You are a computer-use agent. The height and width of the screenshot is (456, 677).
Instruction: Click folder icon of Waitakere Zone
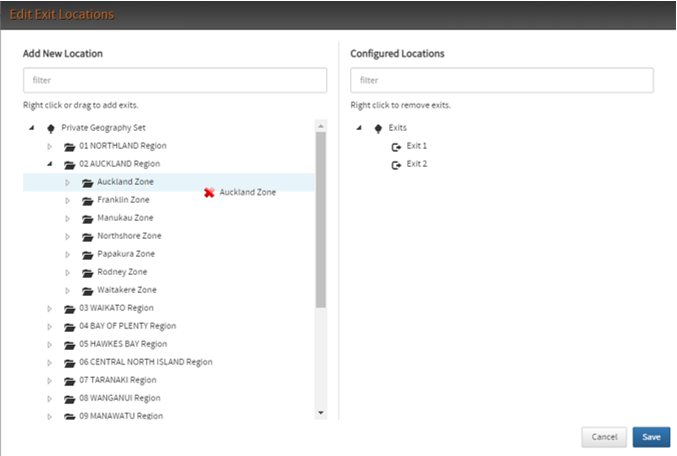pos(87,291)
